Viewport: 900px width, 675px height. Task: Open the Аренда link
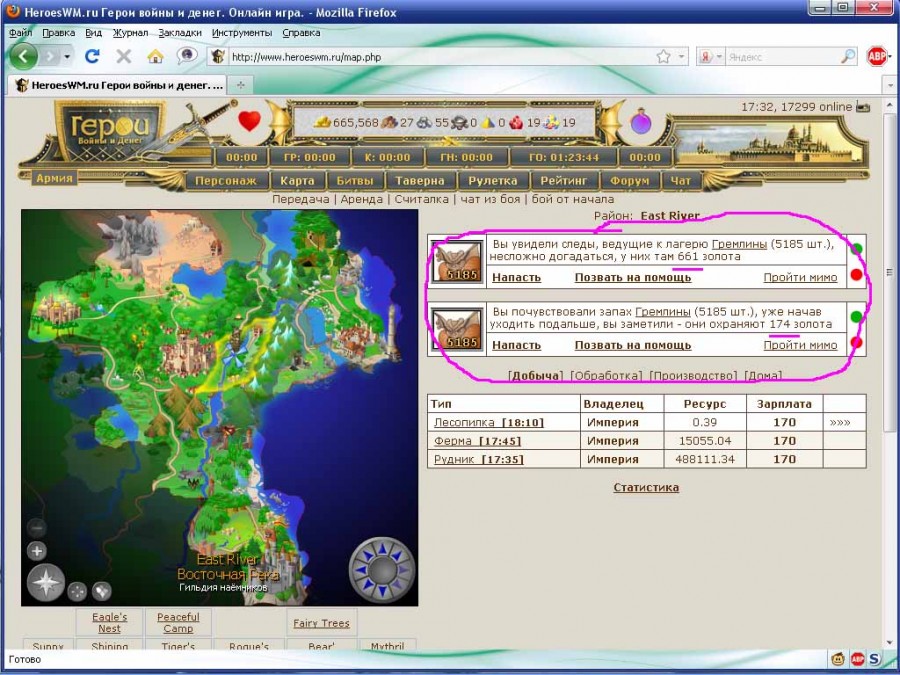pyautogui.click(x=362, y=199)
